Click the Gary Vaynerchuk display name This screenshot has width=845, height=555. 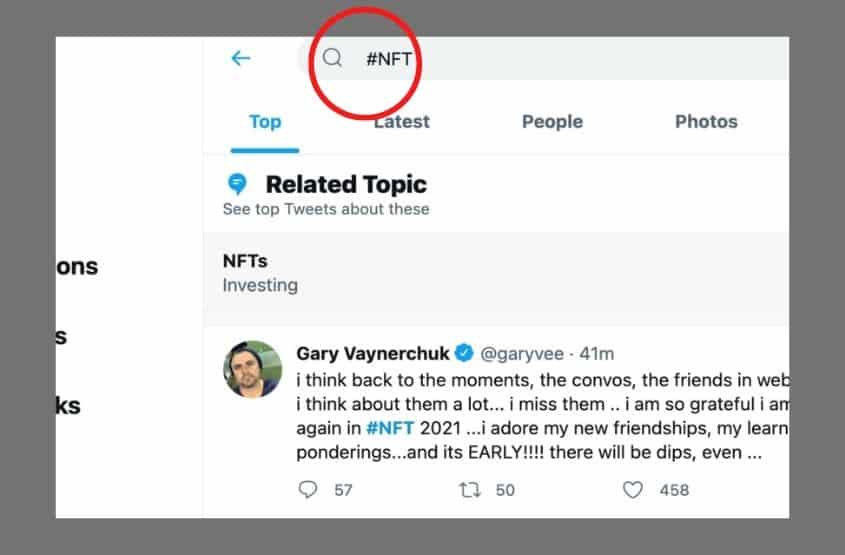coord(372,353)
